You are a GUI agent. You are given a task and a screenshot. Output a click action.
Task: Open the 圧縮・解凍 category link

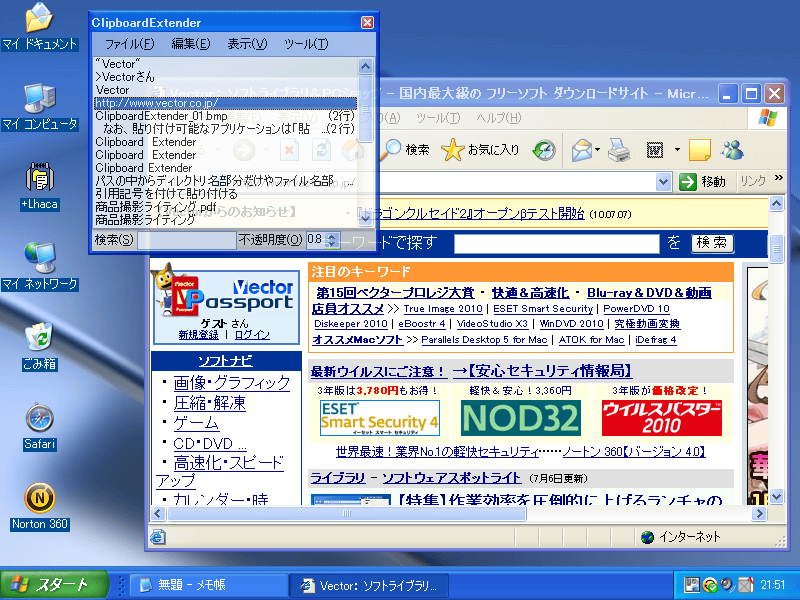pos(209,403)
